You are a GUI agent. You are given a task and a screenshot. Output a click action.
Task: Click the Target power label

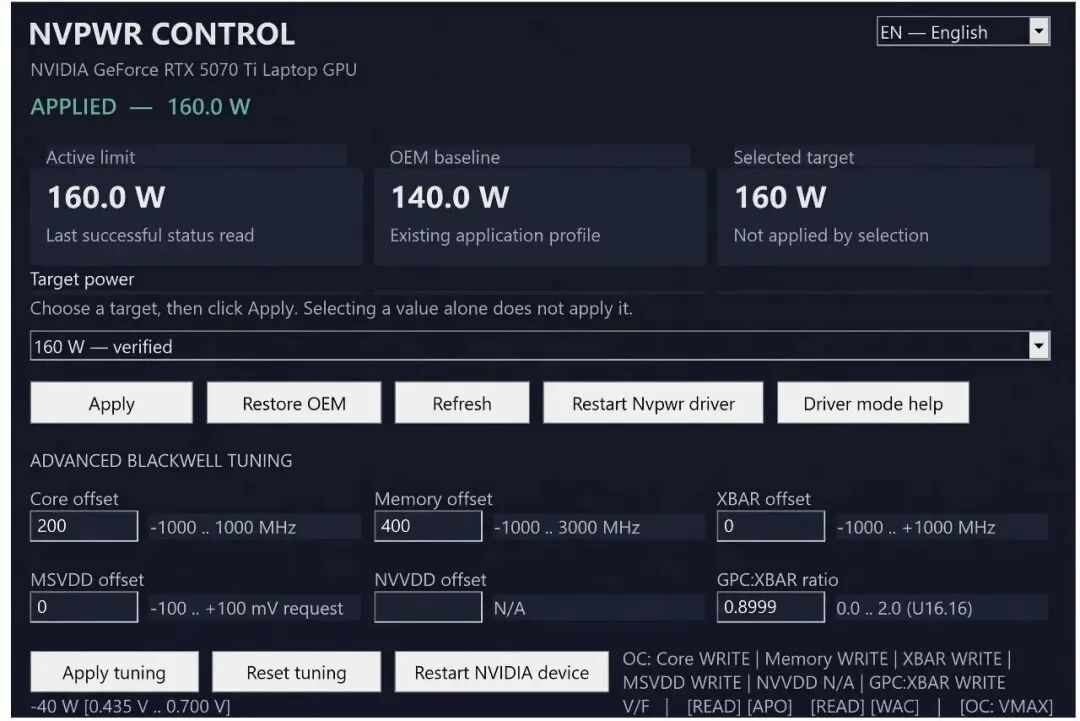pyautogui.click(x=82, y=280)
